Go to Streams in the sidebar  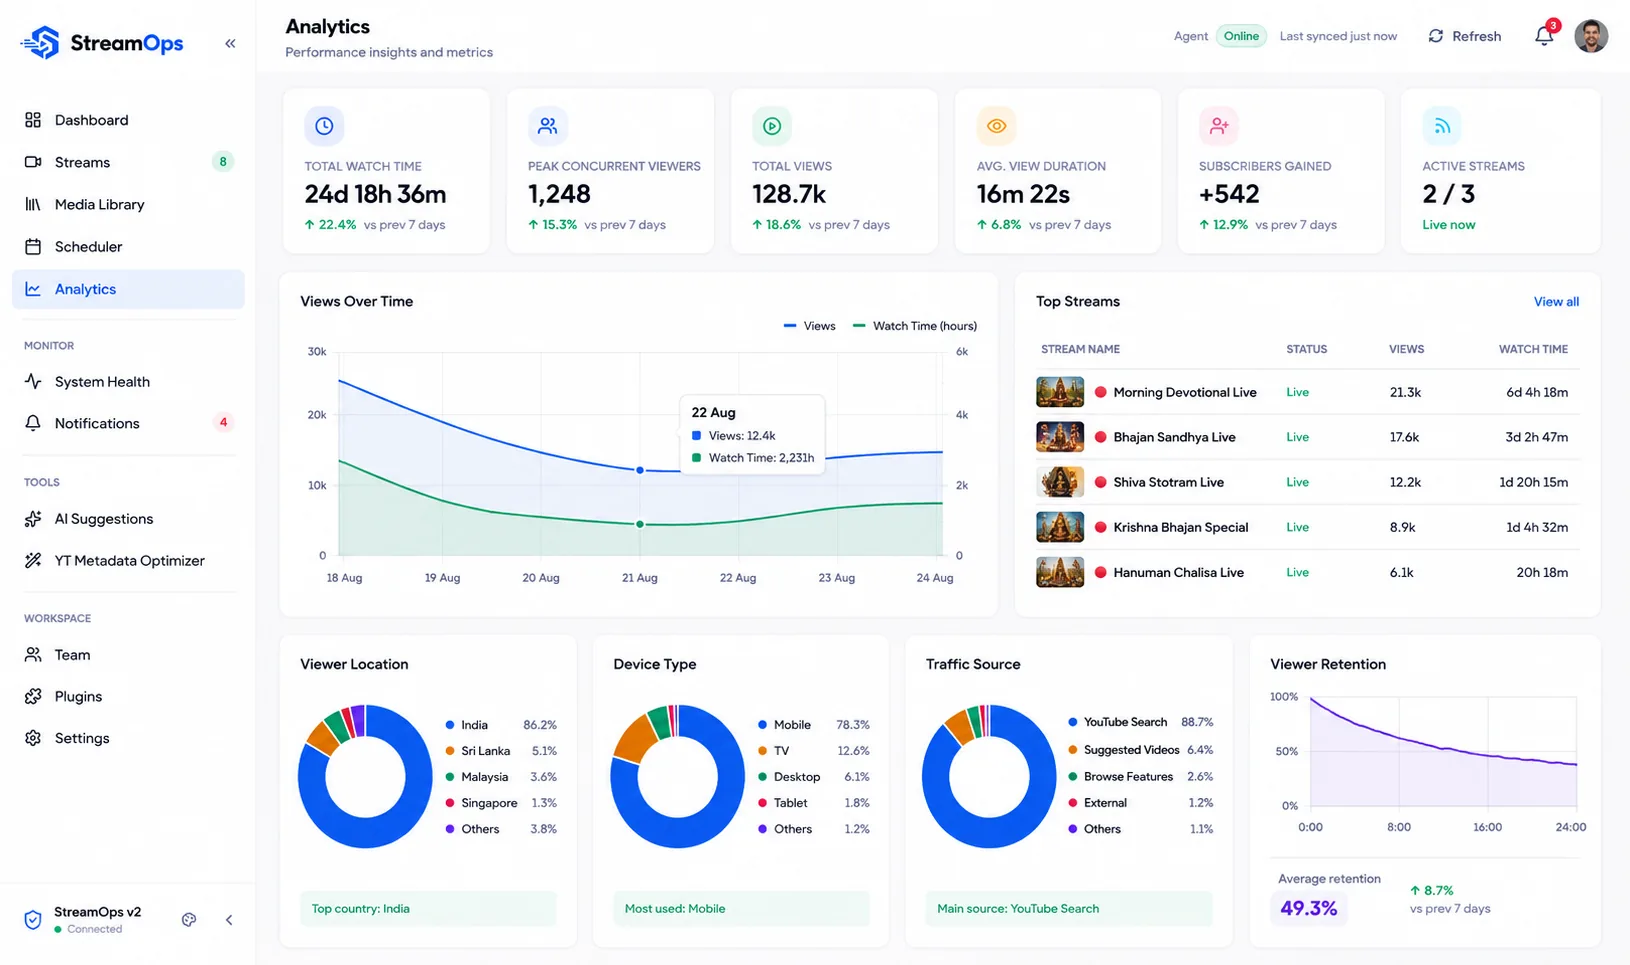128,162
